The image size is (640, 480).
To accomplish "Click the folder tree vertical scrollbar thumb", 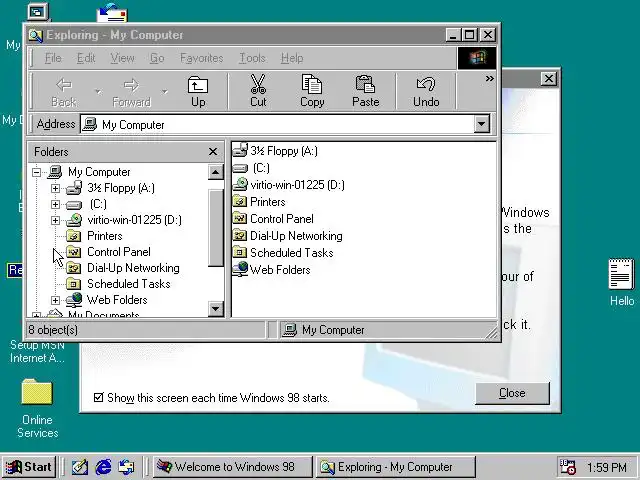I will click(215, 227).
